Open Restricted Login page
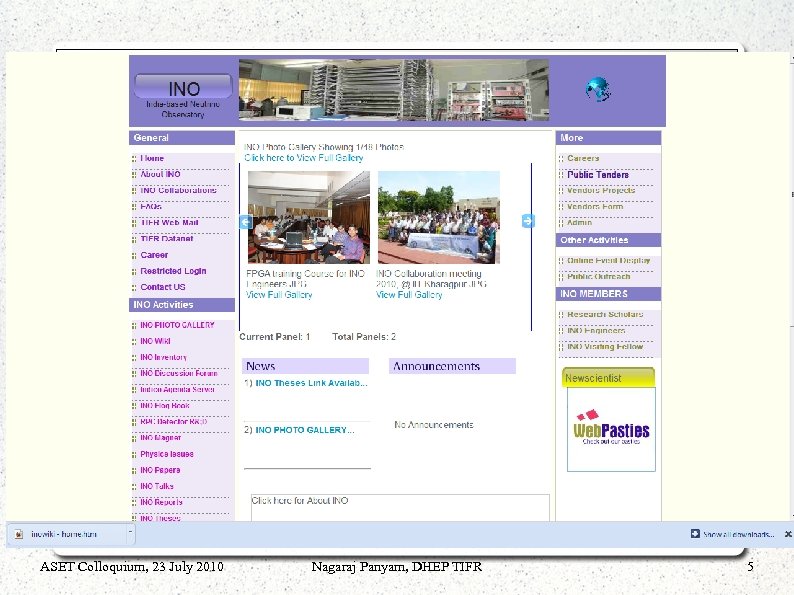Screen dimensions: 794x595 [173, 271]
